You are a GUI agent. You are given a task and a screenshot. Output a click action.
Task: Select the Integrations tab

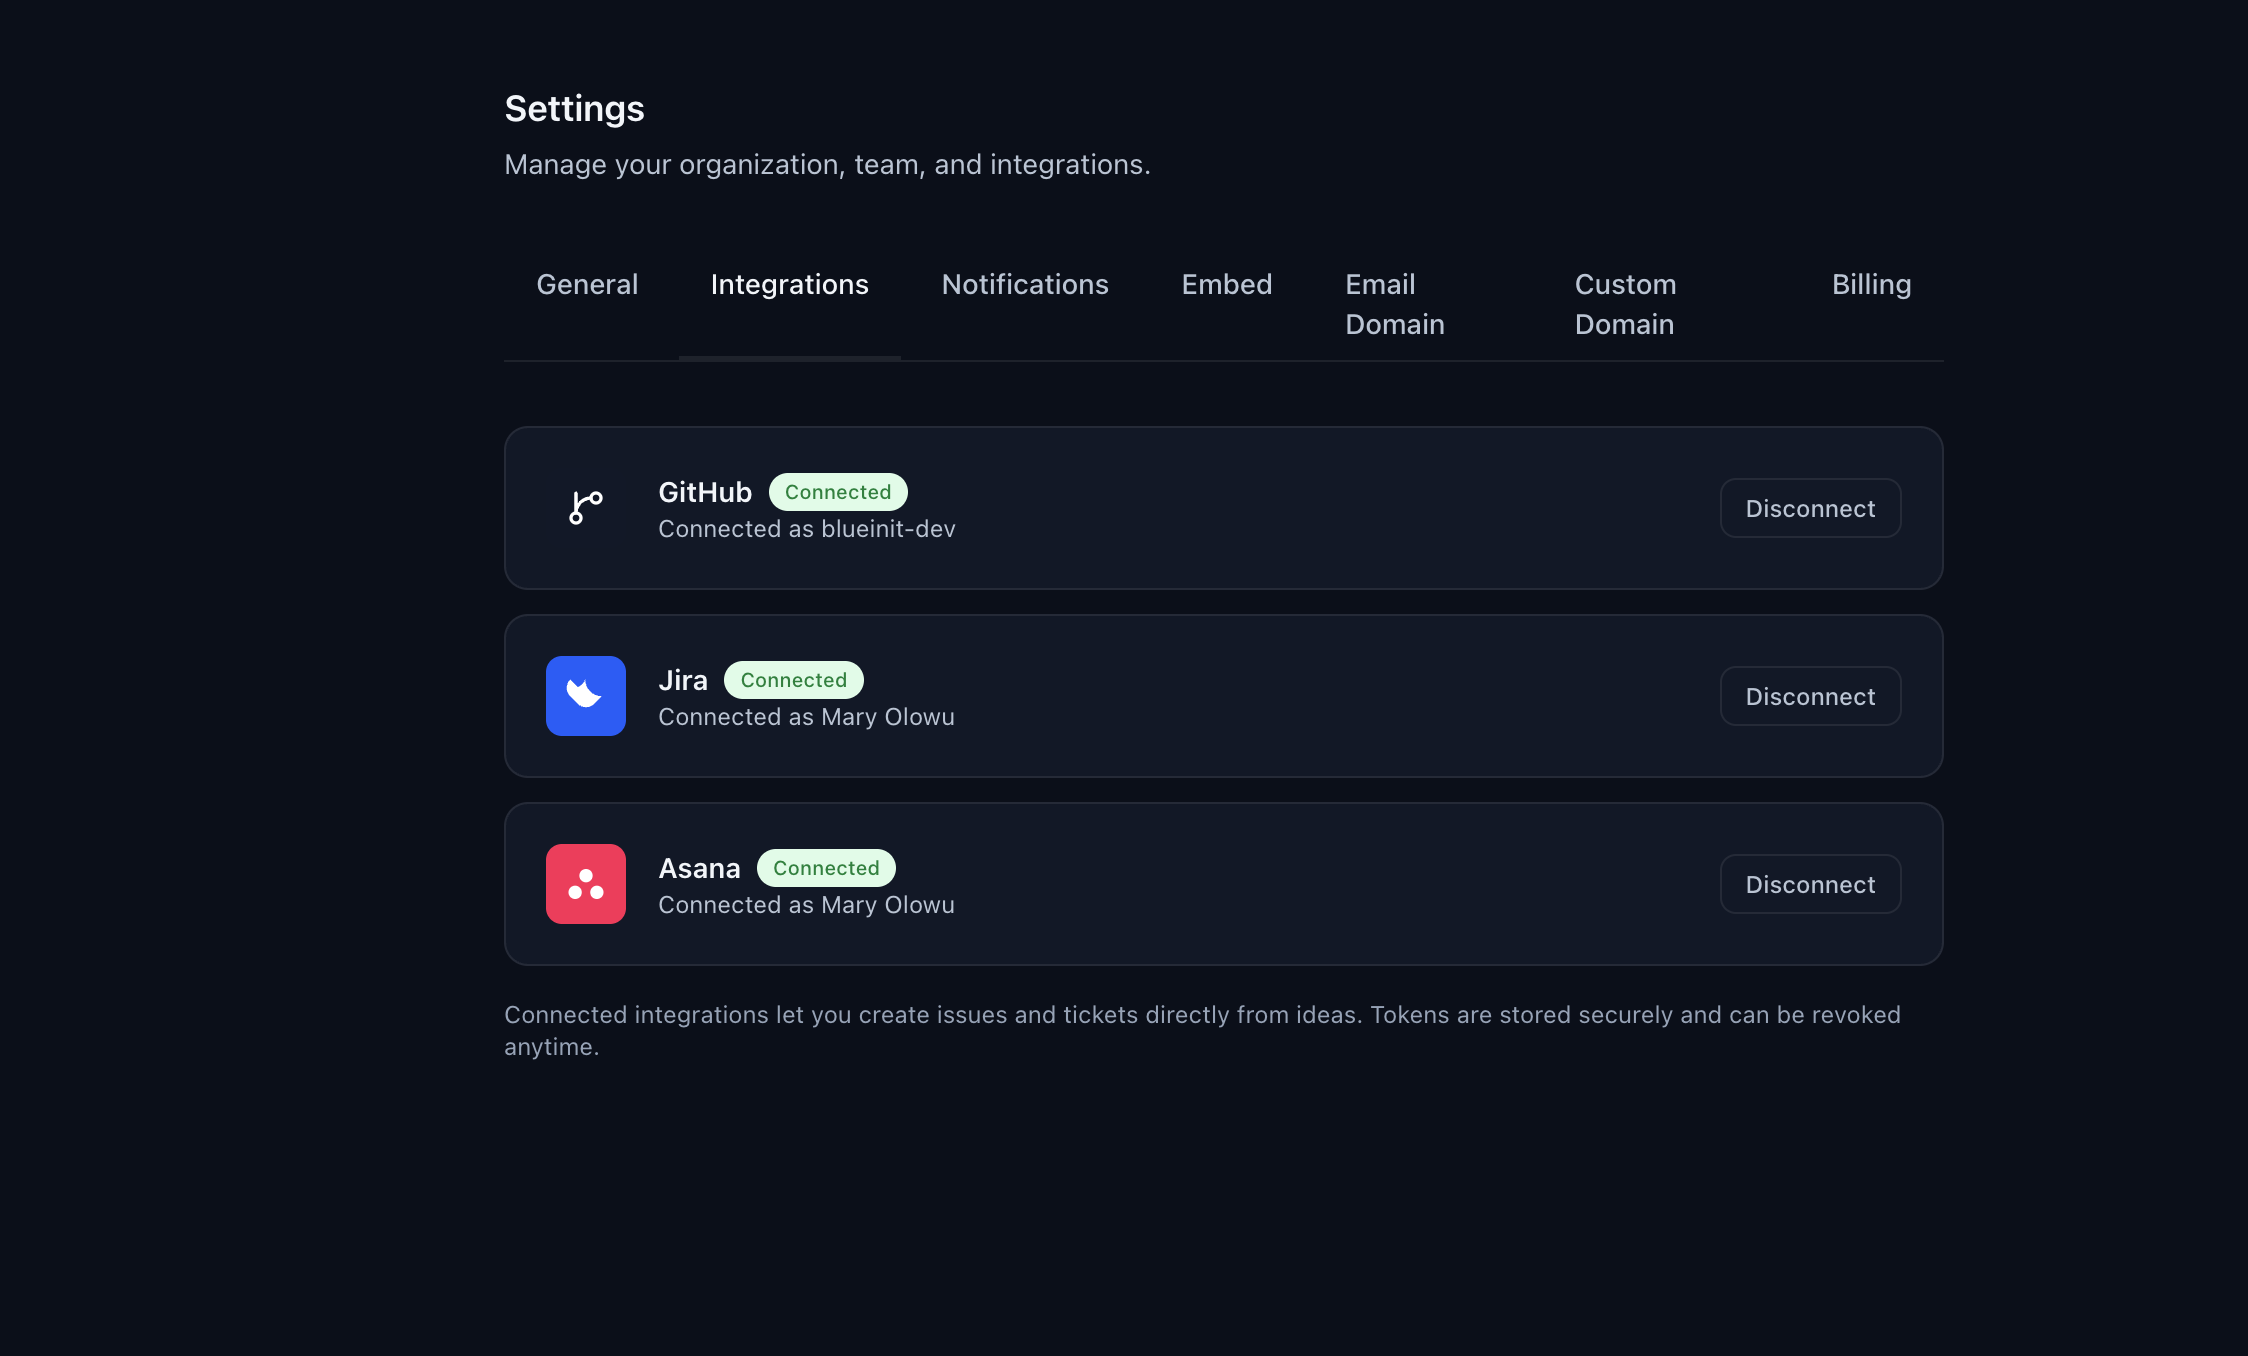789,285
